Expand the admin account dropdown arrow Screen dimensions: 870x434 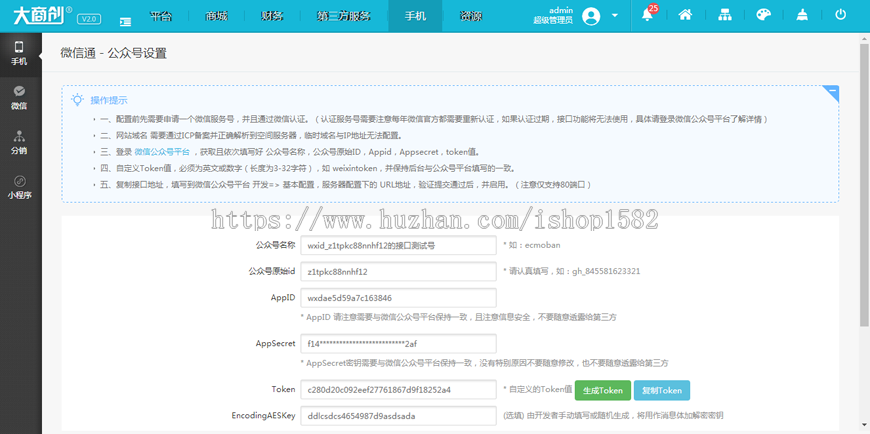pos(615,15)
